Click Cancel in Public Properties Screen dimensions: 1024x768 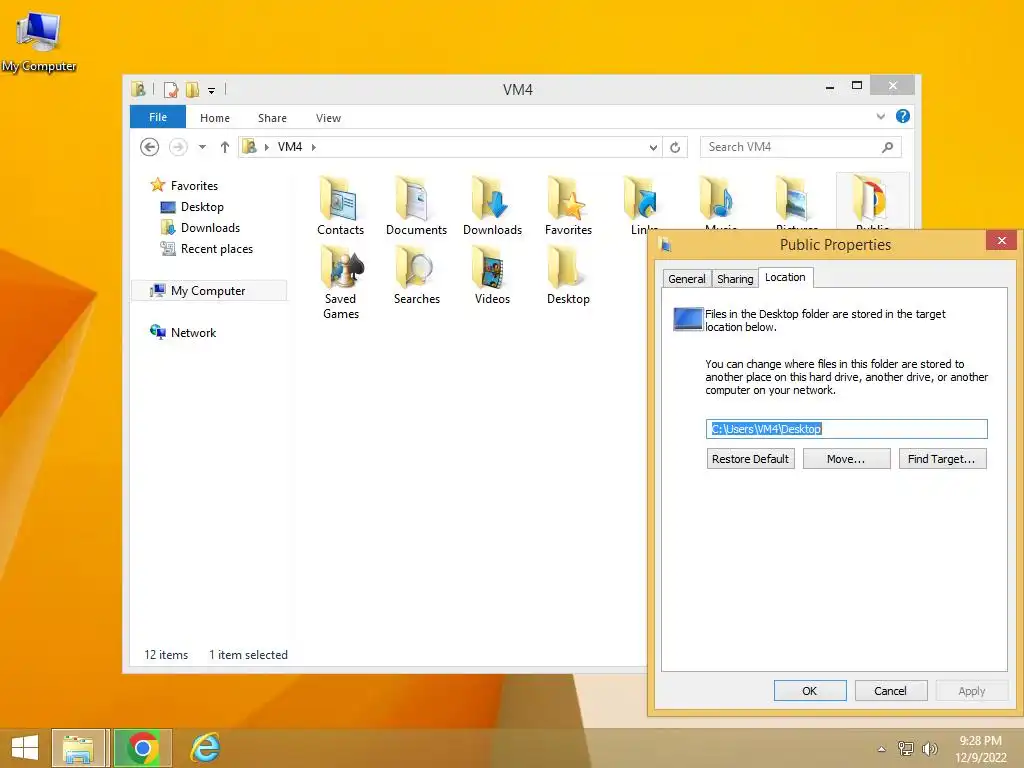(890, 691)
